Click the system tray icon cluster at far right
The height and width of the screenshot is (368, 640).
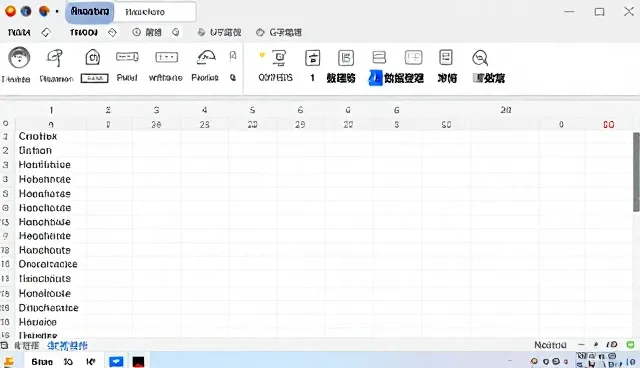point(606,360)
